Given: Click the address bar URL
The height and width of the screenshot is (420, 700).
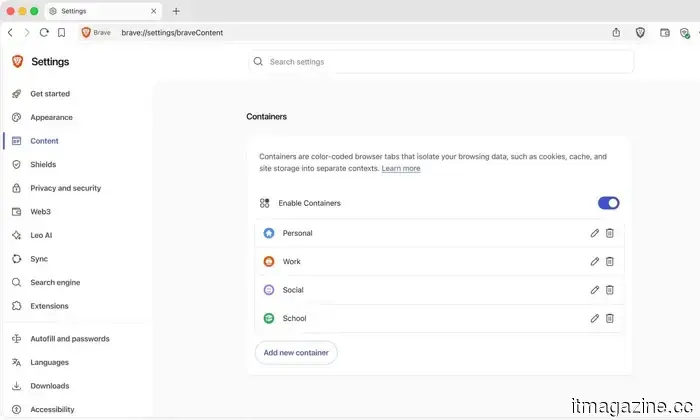Looking at the screenshot, I should tap(172, 33).
